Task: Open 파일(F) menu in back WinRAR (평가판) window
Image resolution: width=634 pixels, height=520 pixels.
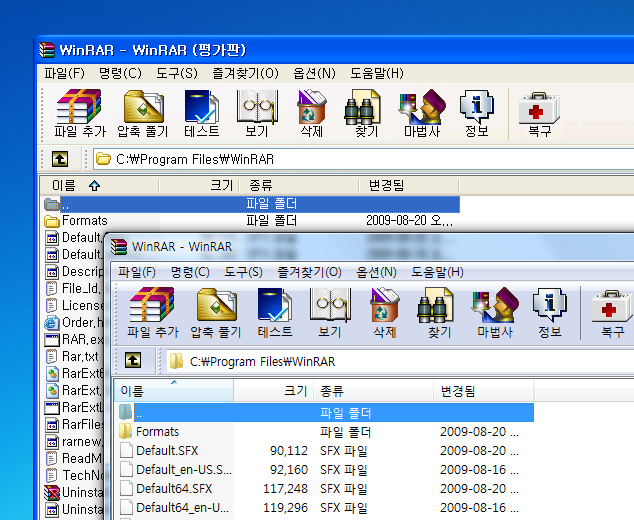Action: [64, 73]
